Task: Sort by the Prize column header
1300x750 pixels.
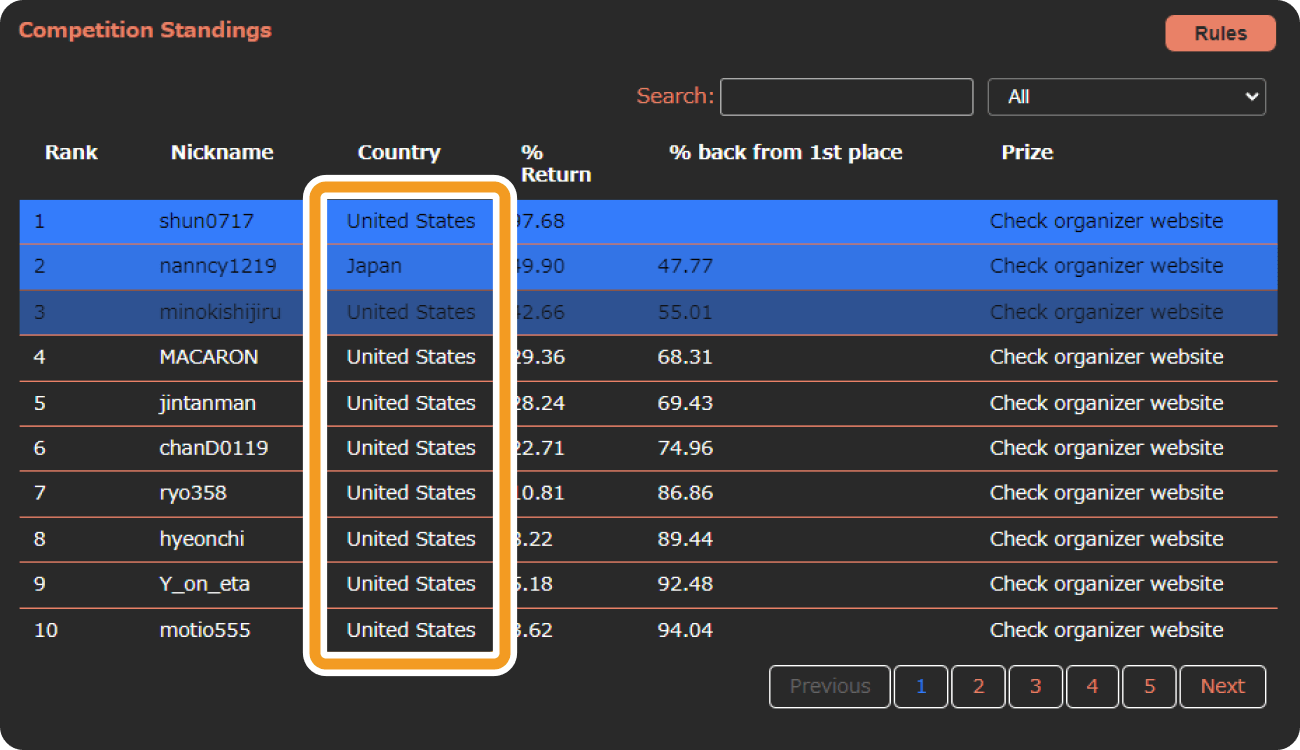Action: point(1027,153)
